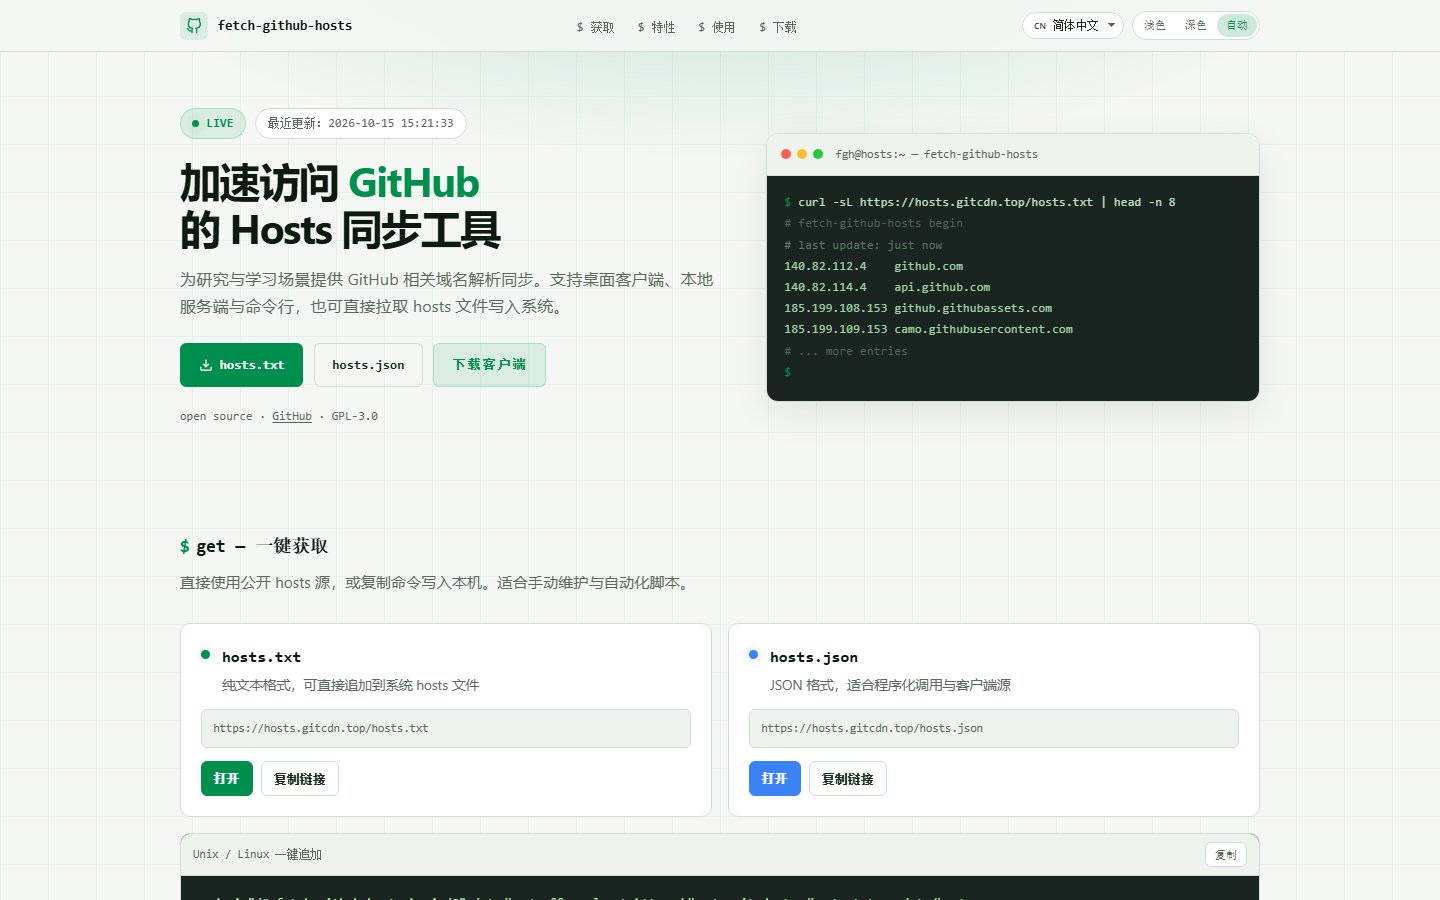Click 复制 on the Unix / Linux block

click(x=1226, y=855)
